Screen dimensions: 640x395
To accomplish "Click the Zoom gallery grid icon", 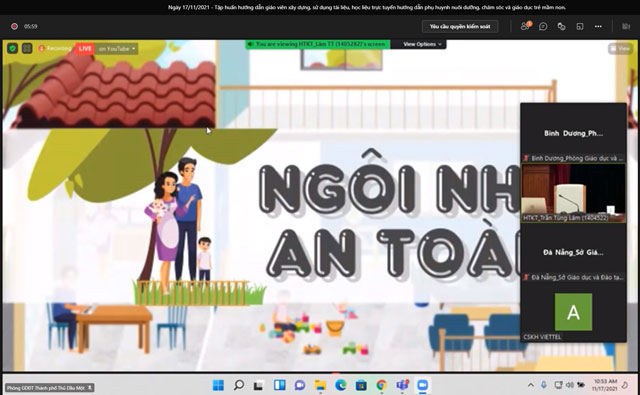I will tap(27, 49).
